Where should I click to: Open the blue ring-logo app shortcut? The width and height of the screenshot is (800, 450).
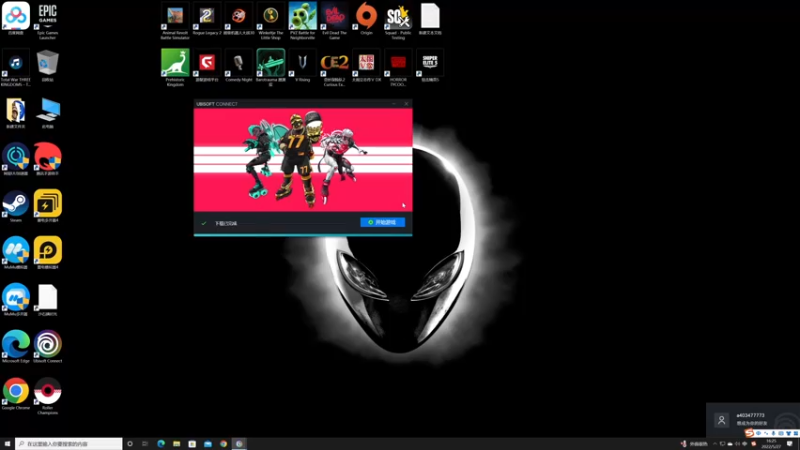16,159
